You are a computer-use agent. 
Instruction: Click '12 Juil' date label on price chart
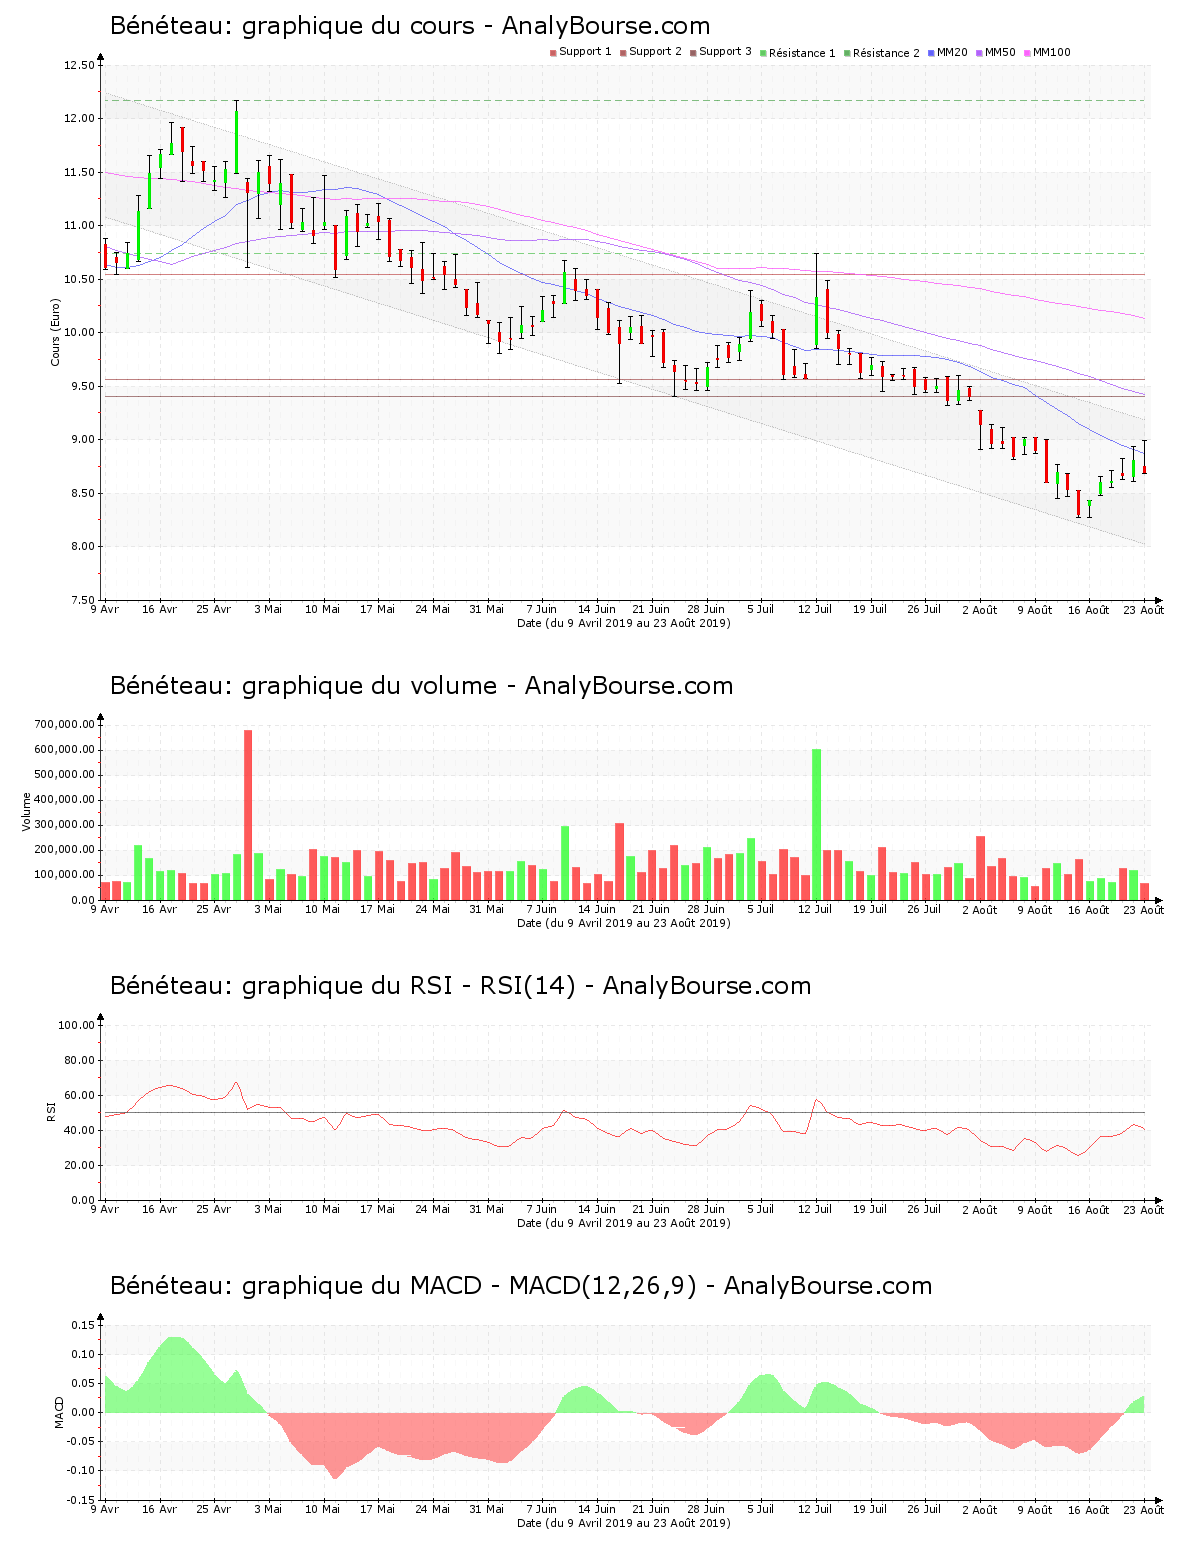pos(815,609)
